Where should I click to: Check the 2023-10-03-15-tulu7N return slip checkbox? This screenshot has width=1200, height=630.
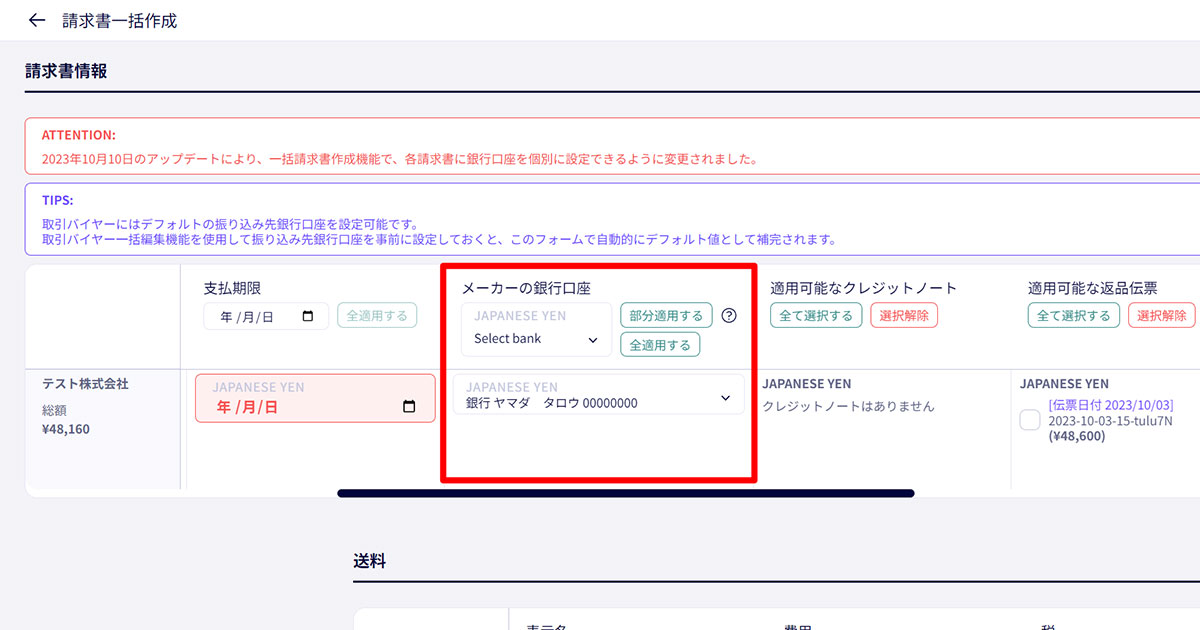(1030, 421)
